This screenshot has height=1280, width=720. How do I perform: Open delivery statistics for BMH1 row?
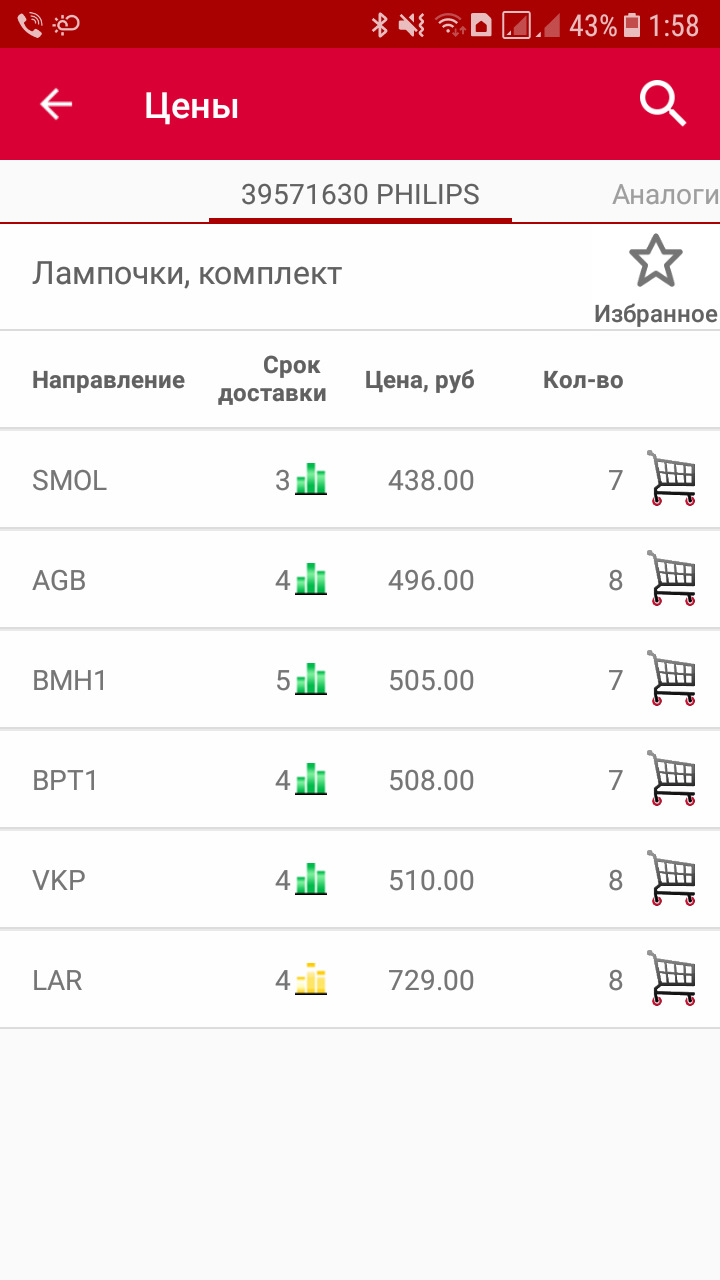tap(311, 680)
